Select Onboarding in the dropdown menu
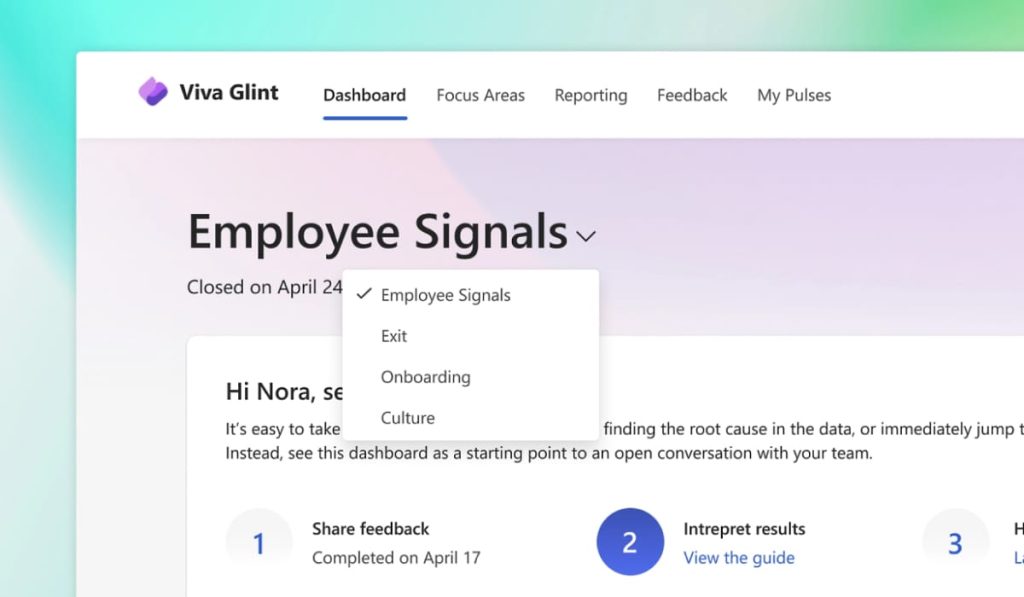 pos(470,377)
